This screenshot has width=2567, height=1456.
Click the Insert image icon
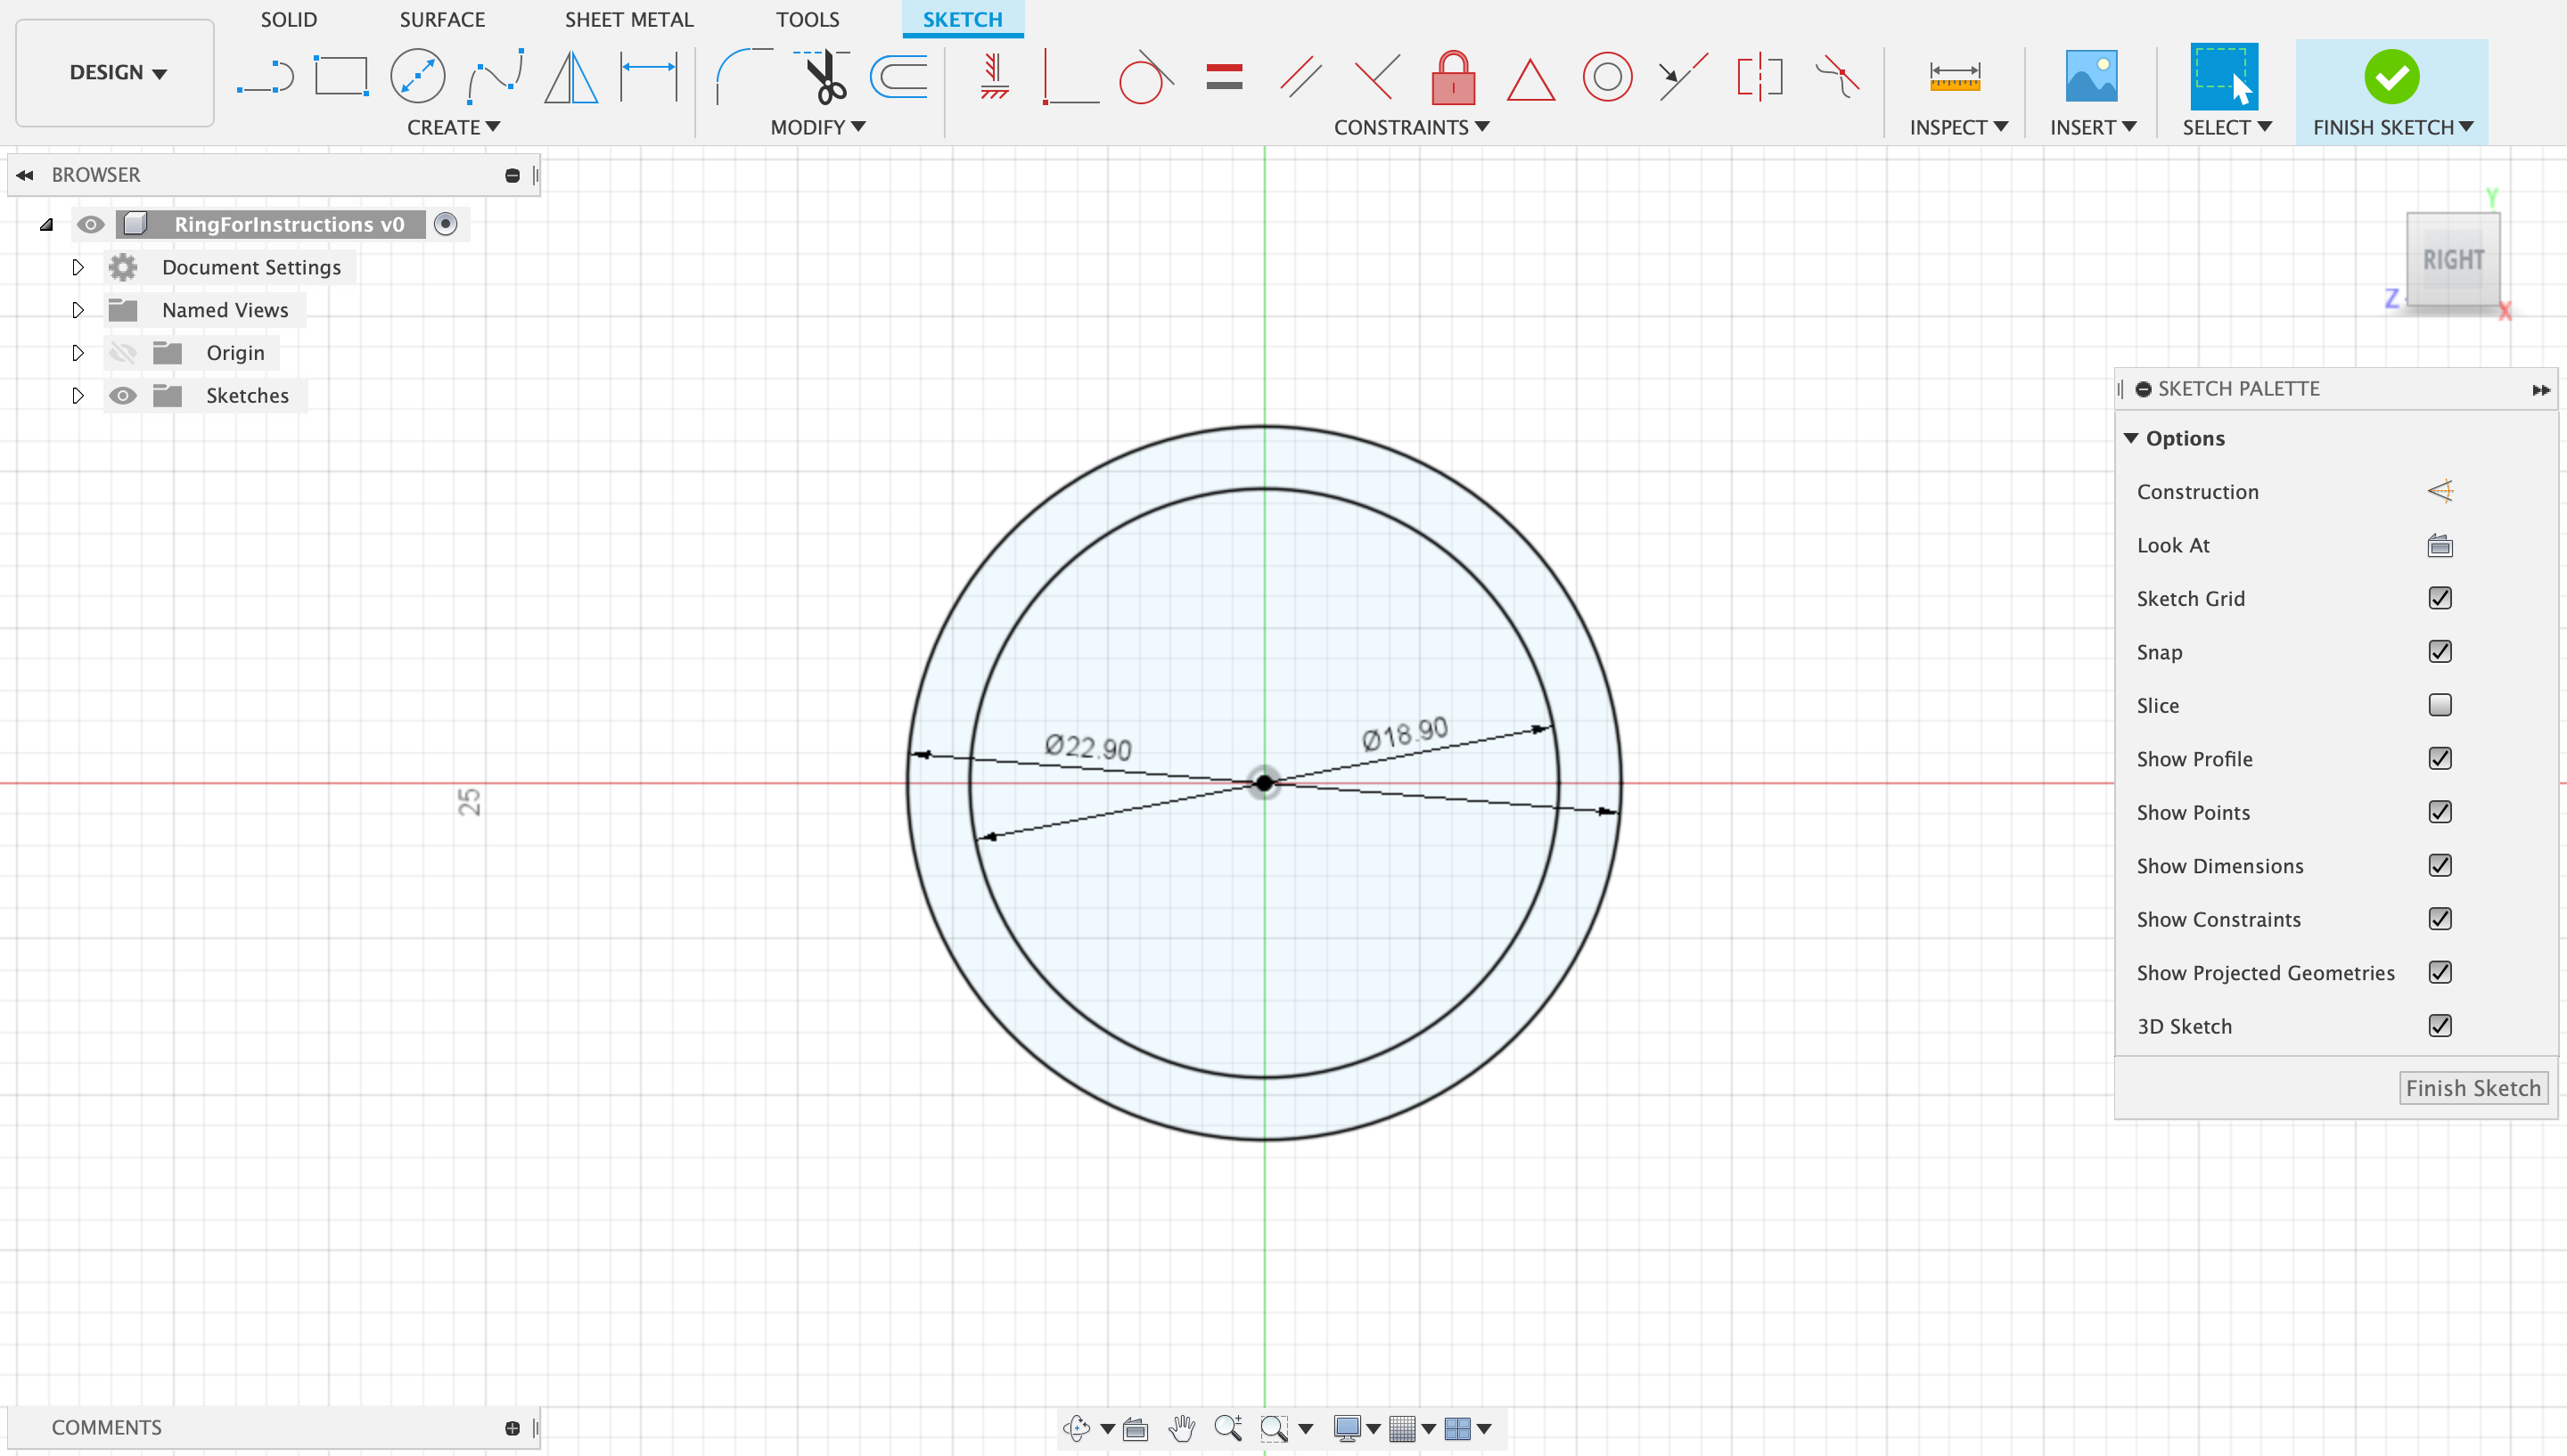pos(2091,77)
